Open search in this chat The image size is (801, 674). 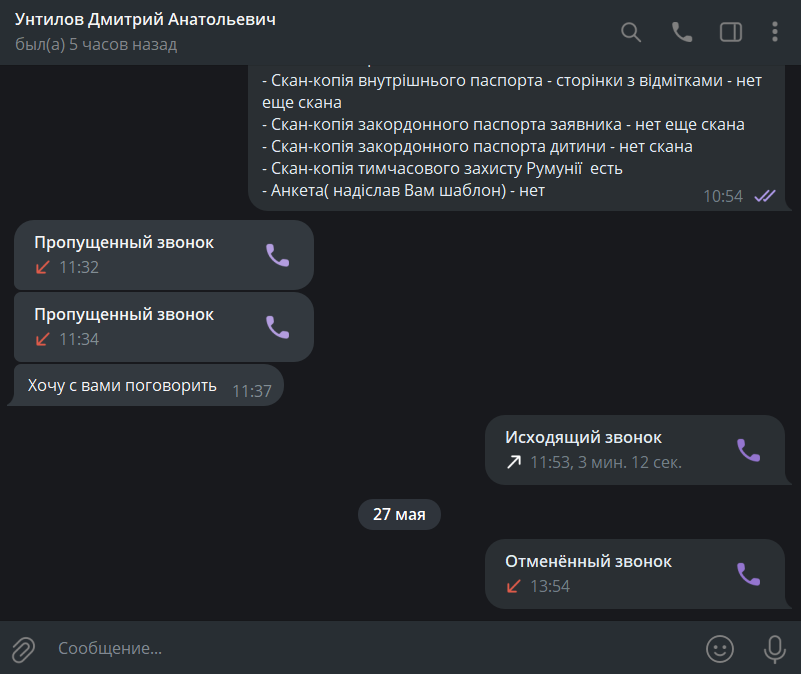pyautogui.click(x=631, y=32)
